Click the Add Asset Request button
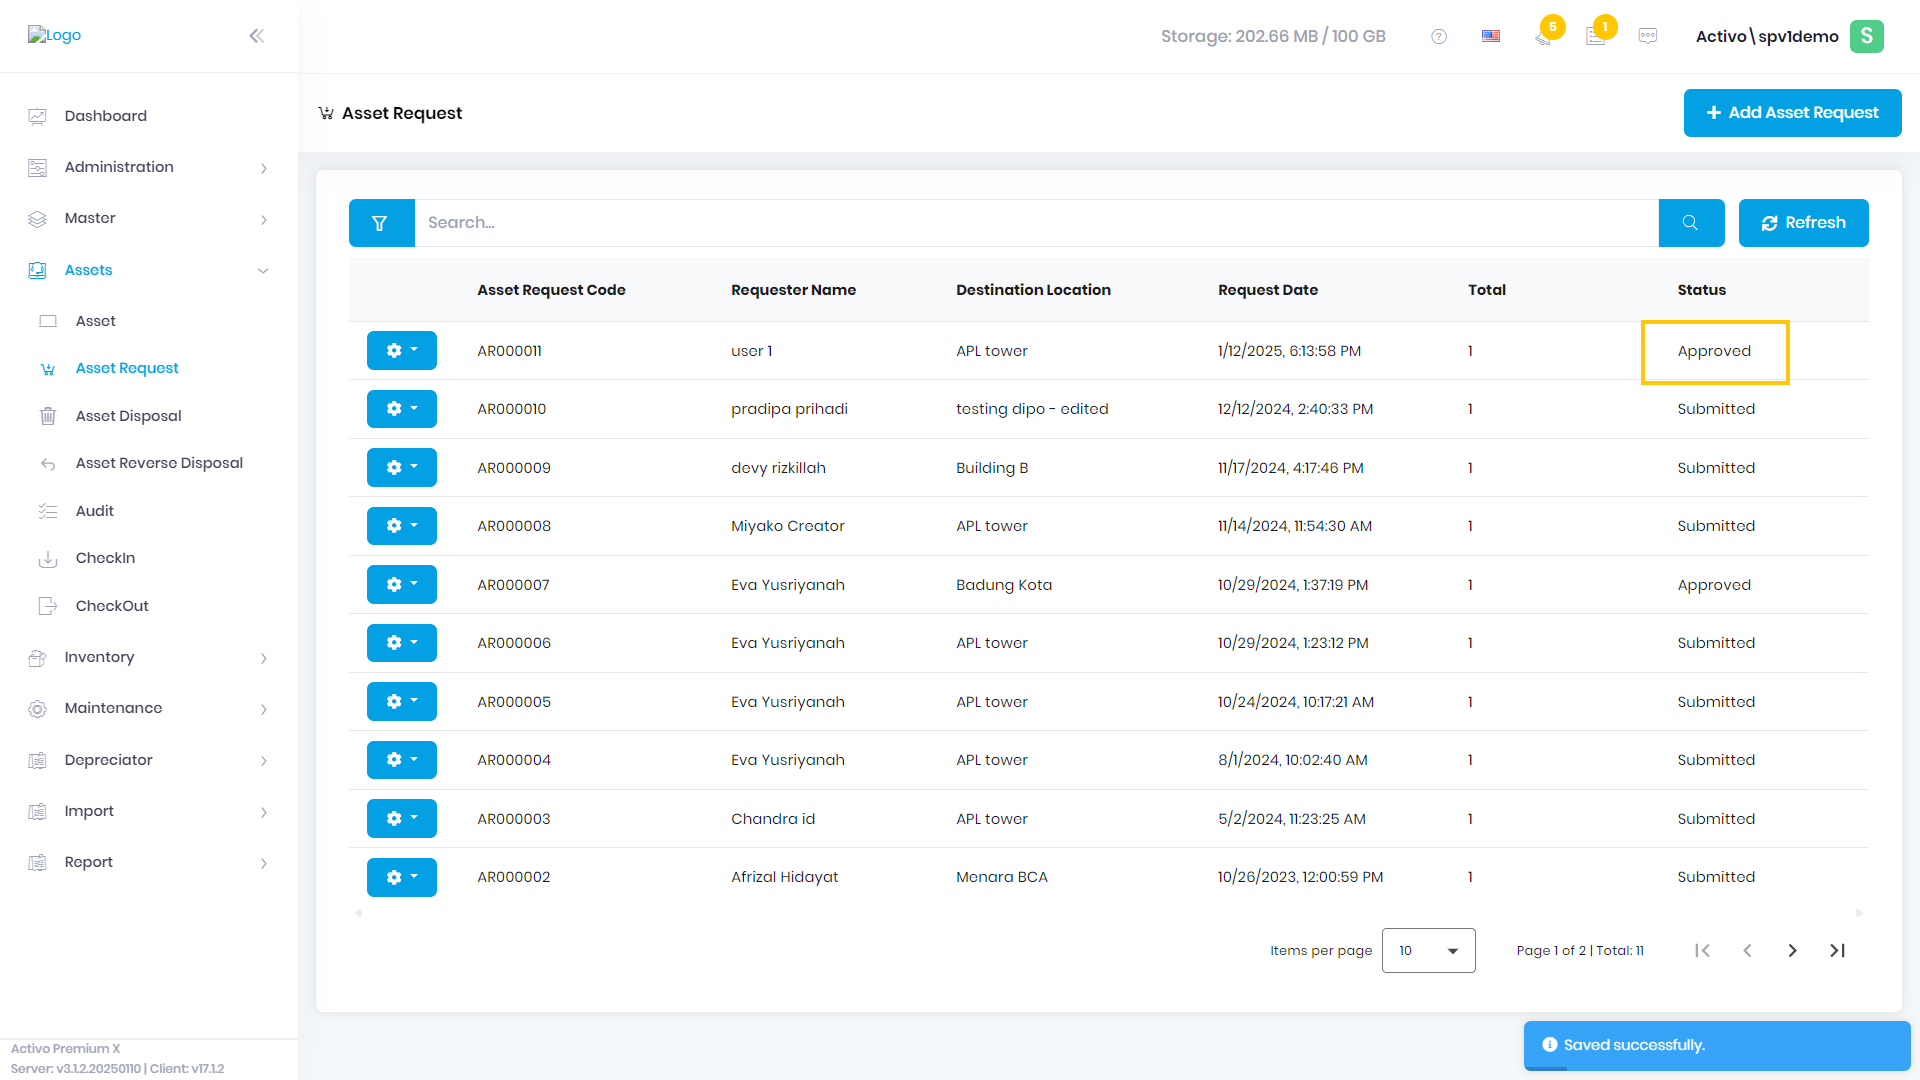The image size is (1920, 1080). coord(1792,113)
